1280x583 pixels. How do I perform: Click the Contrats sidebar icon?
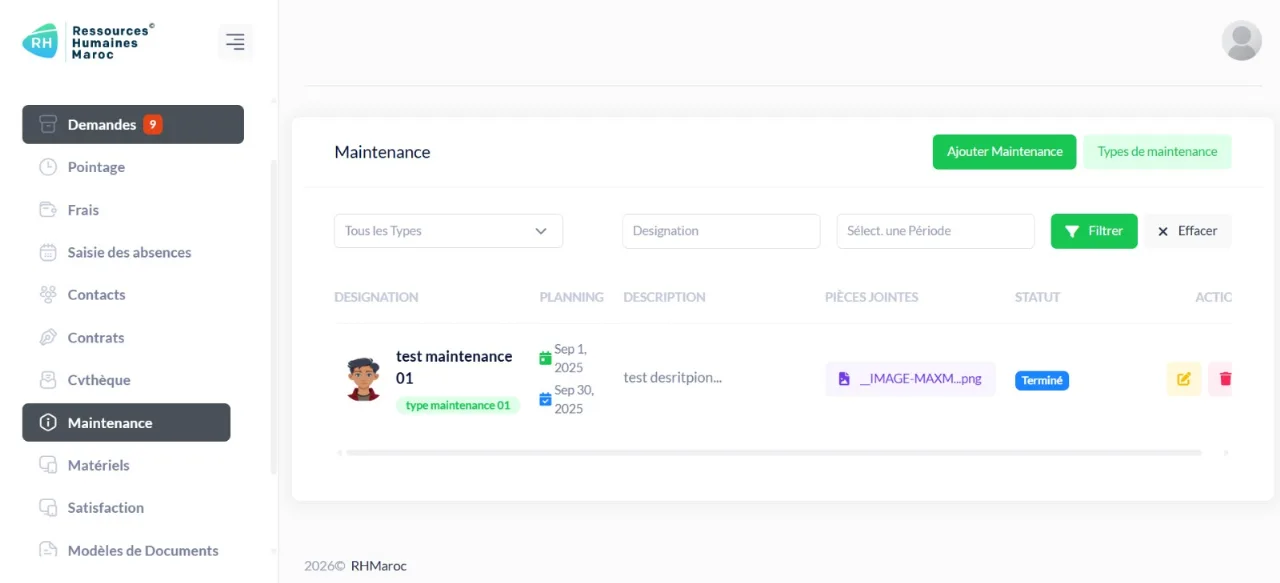(x=48, y=337)
